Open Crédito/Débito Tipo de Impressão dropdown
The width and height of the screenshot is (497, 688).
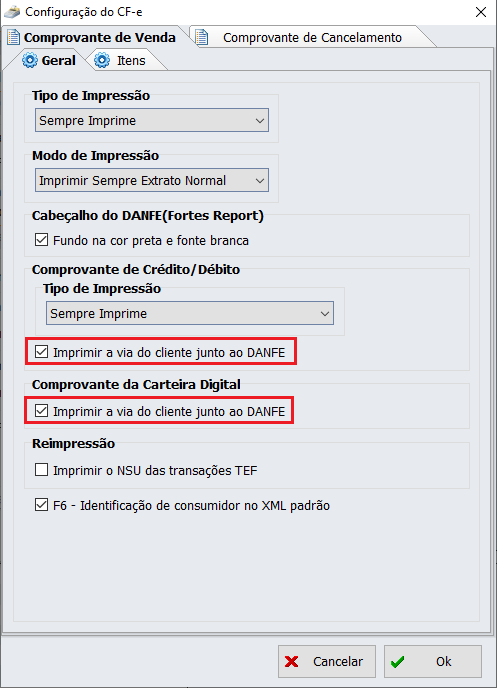coord(190,313)
